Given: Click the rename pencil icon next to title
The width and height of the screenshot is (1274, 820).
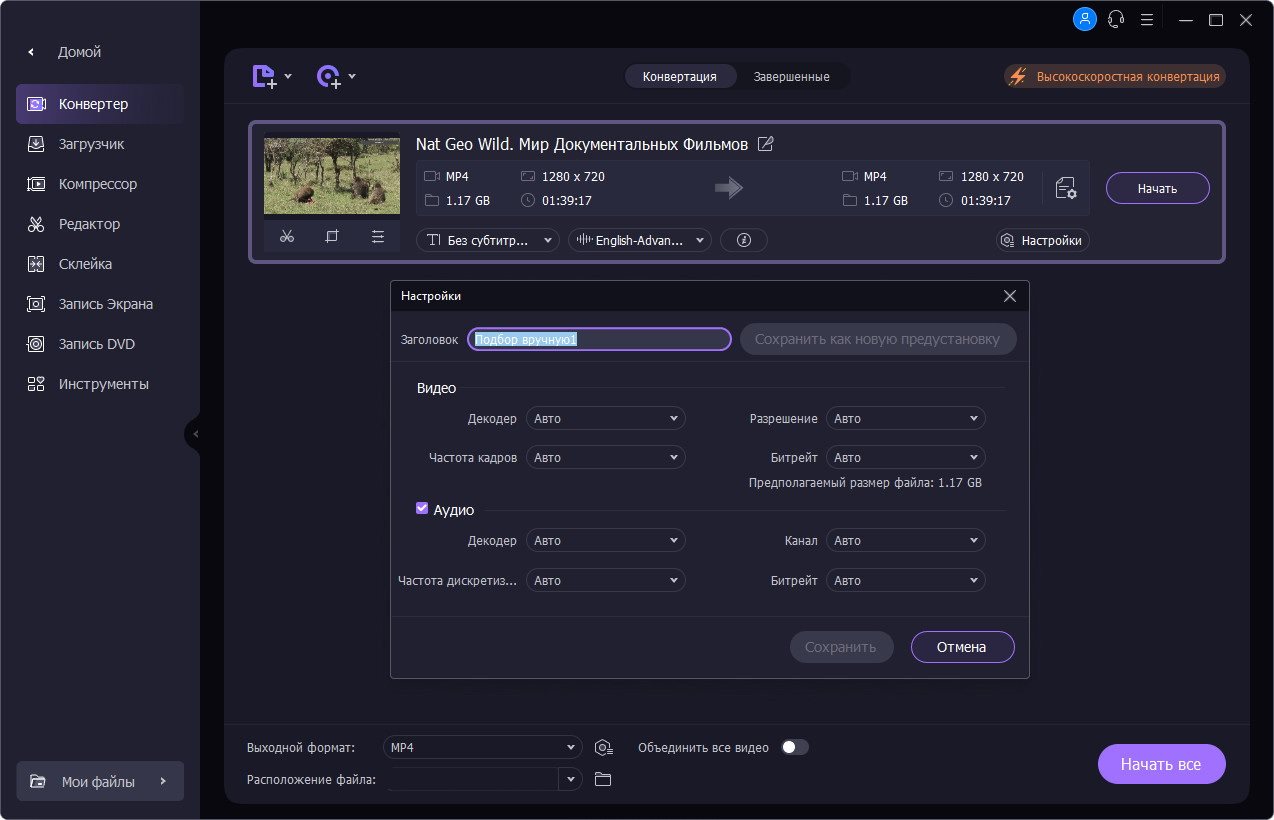Looking at the screenshot, I should coord(766,144).
